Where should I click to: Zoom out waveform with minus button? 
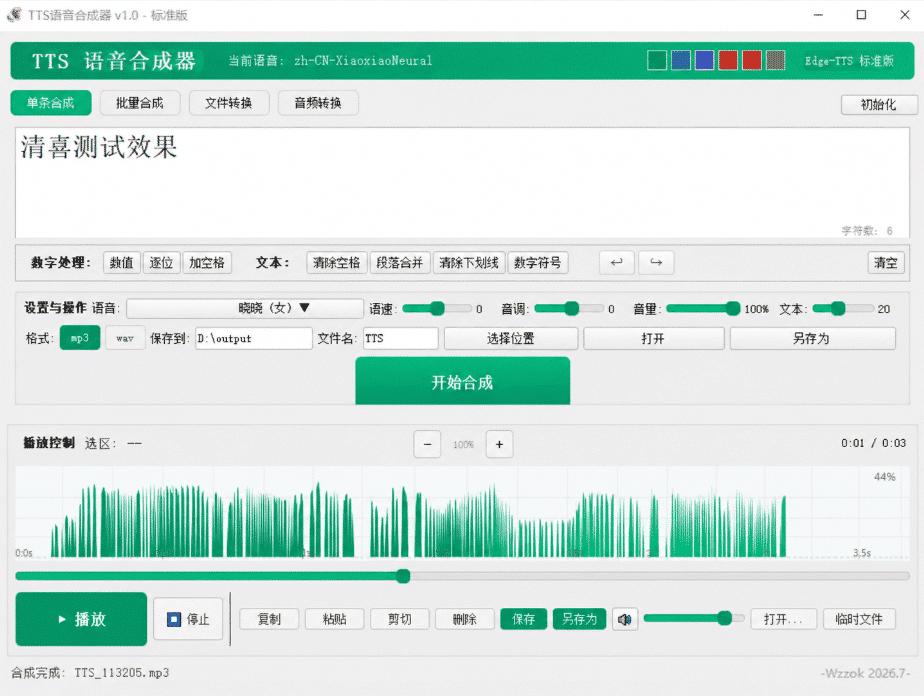pos(427,444)
